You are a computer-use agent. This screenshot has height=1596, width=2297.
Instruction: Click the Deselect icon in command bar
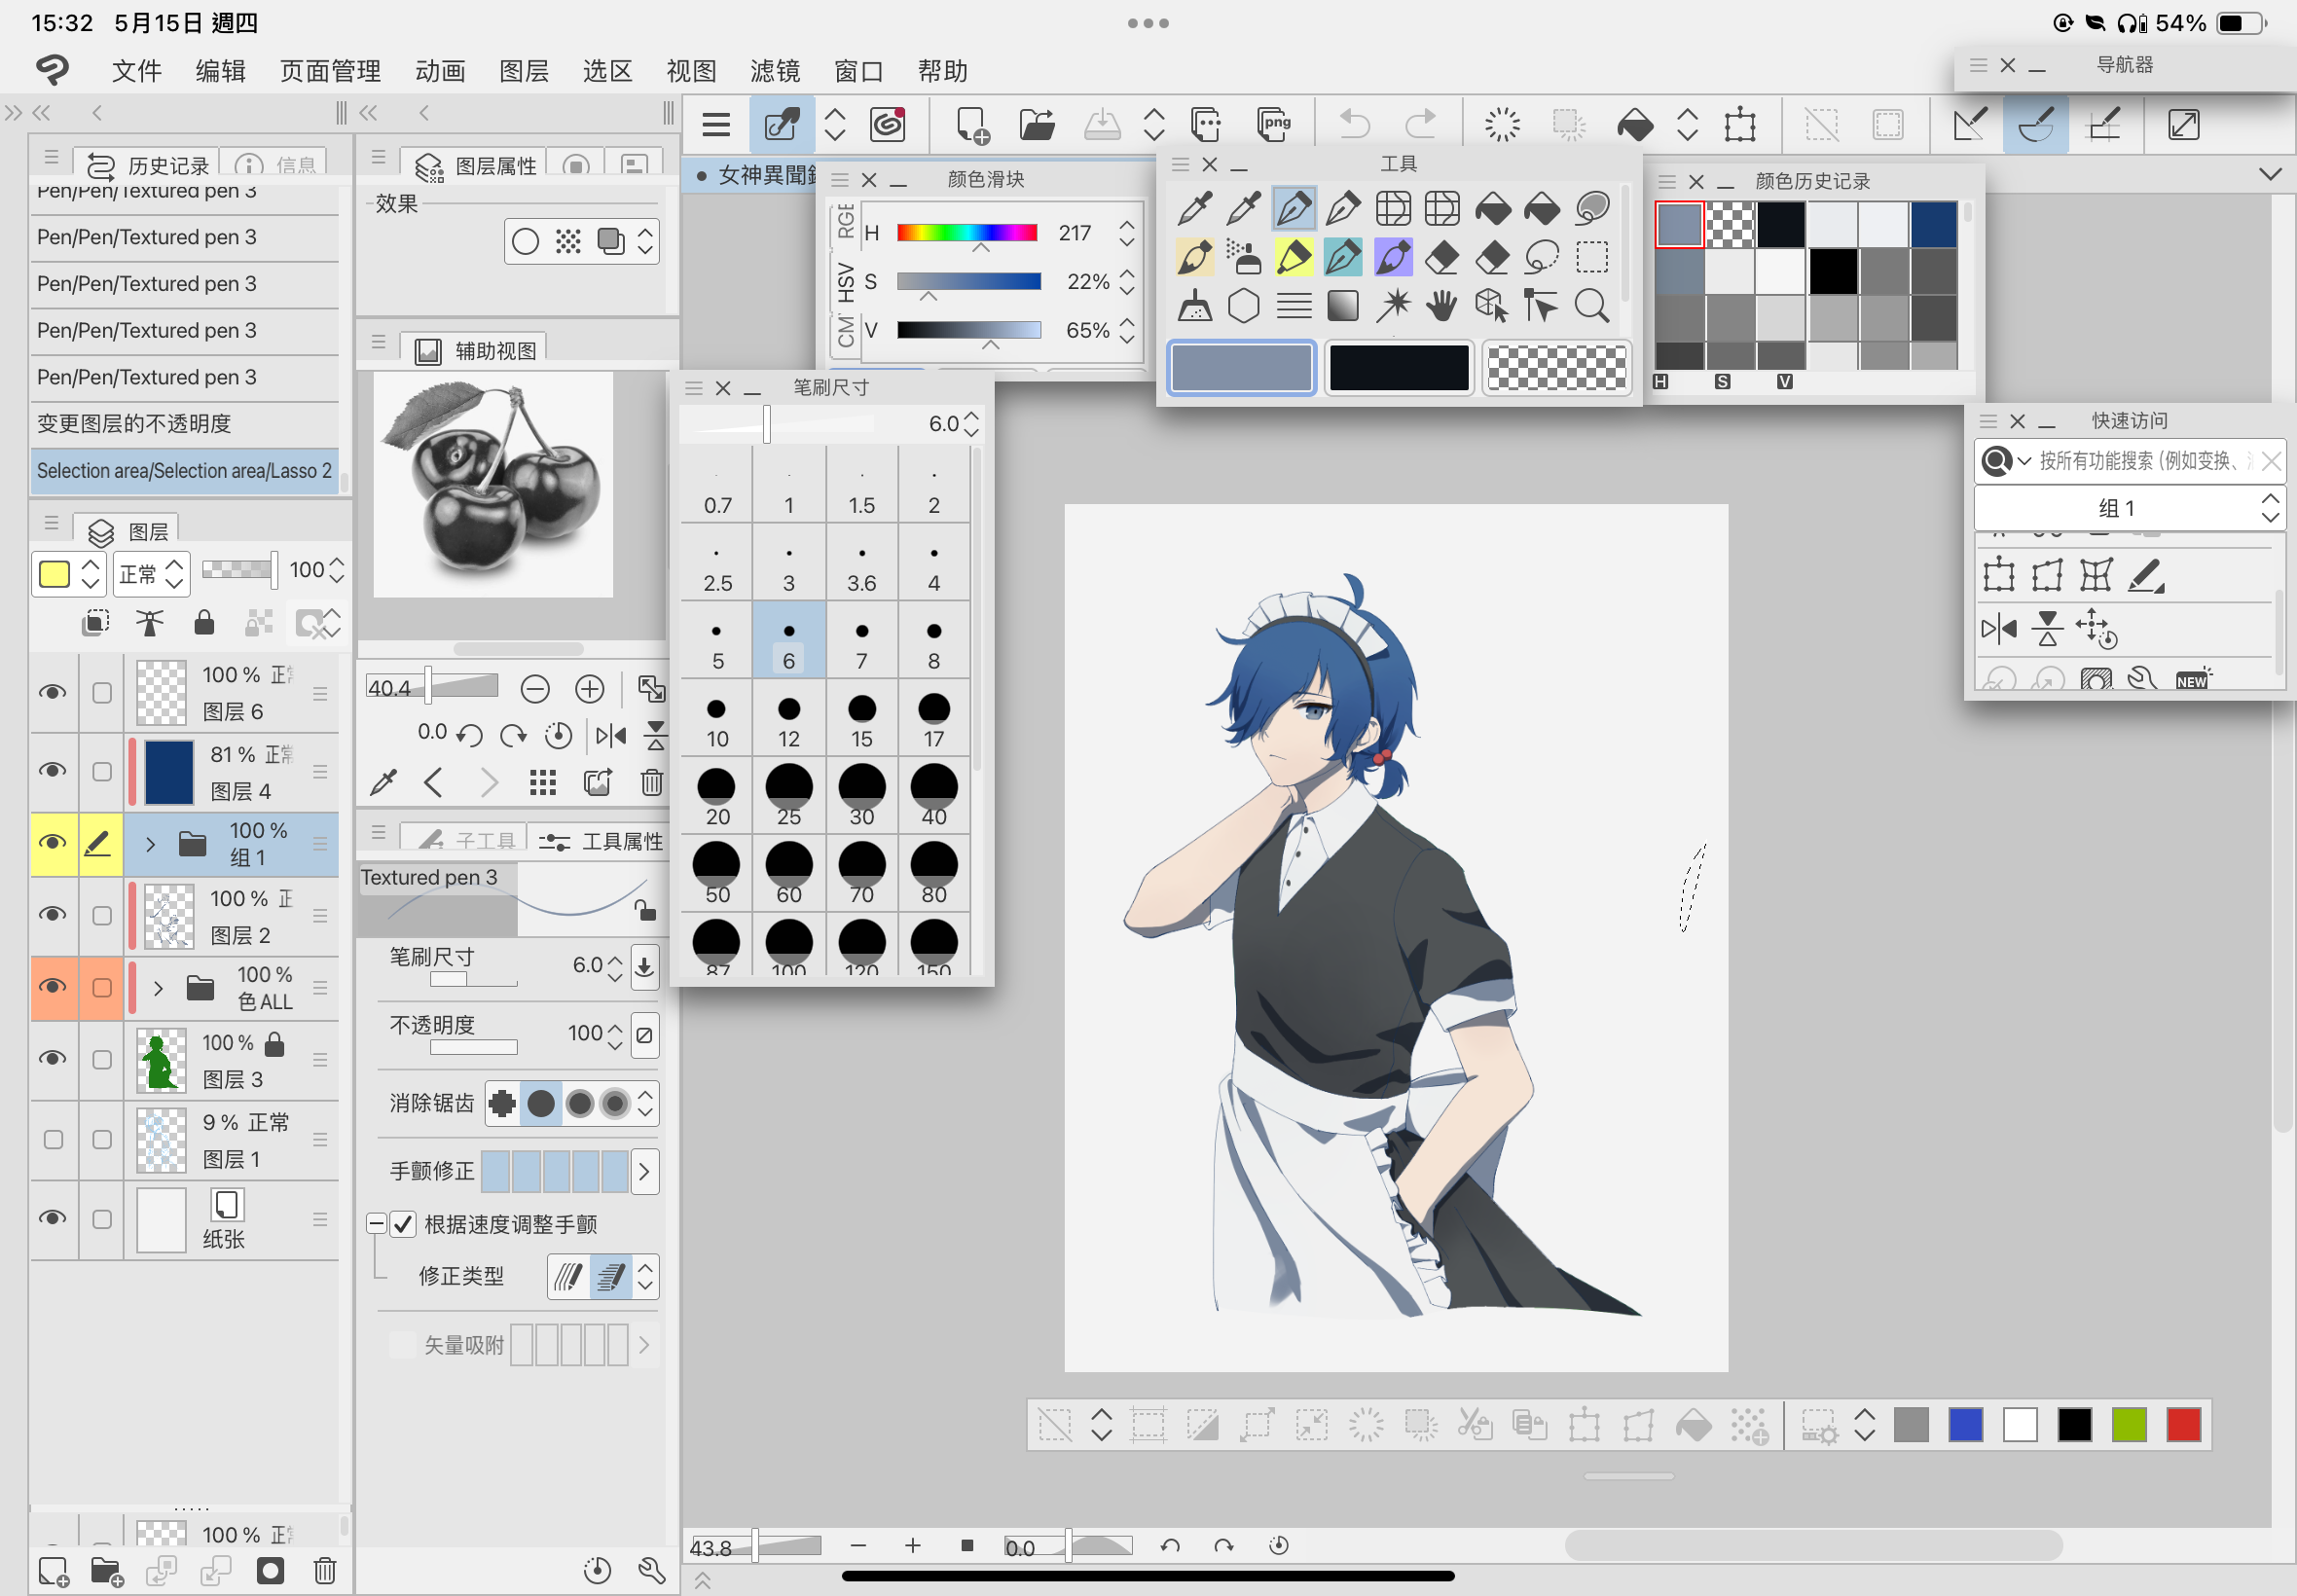pyautogui.click(x=1820, y=124)
